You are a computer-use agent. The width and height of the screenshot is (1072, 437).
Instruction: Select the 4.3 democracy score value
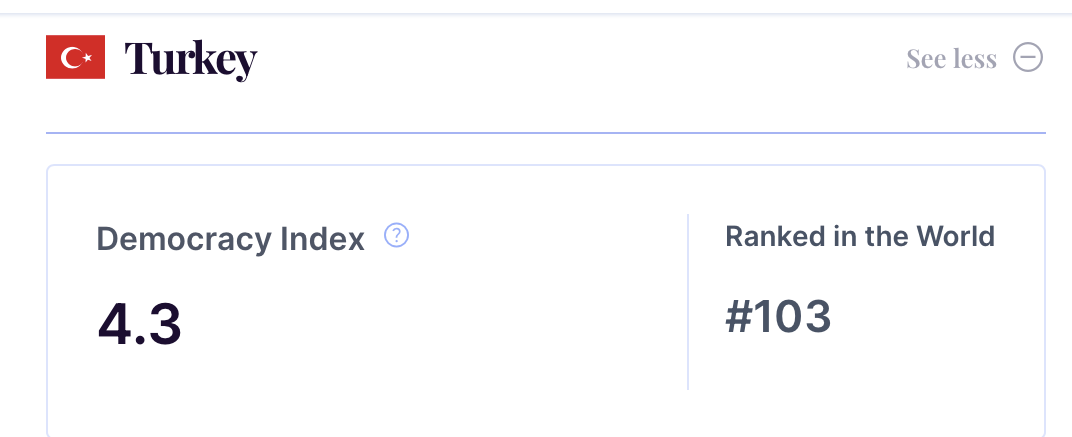[x=139, y=324]
